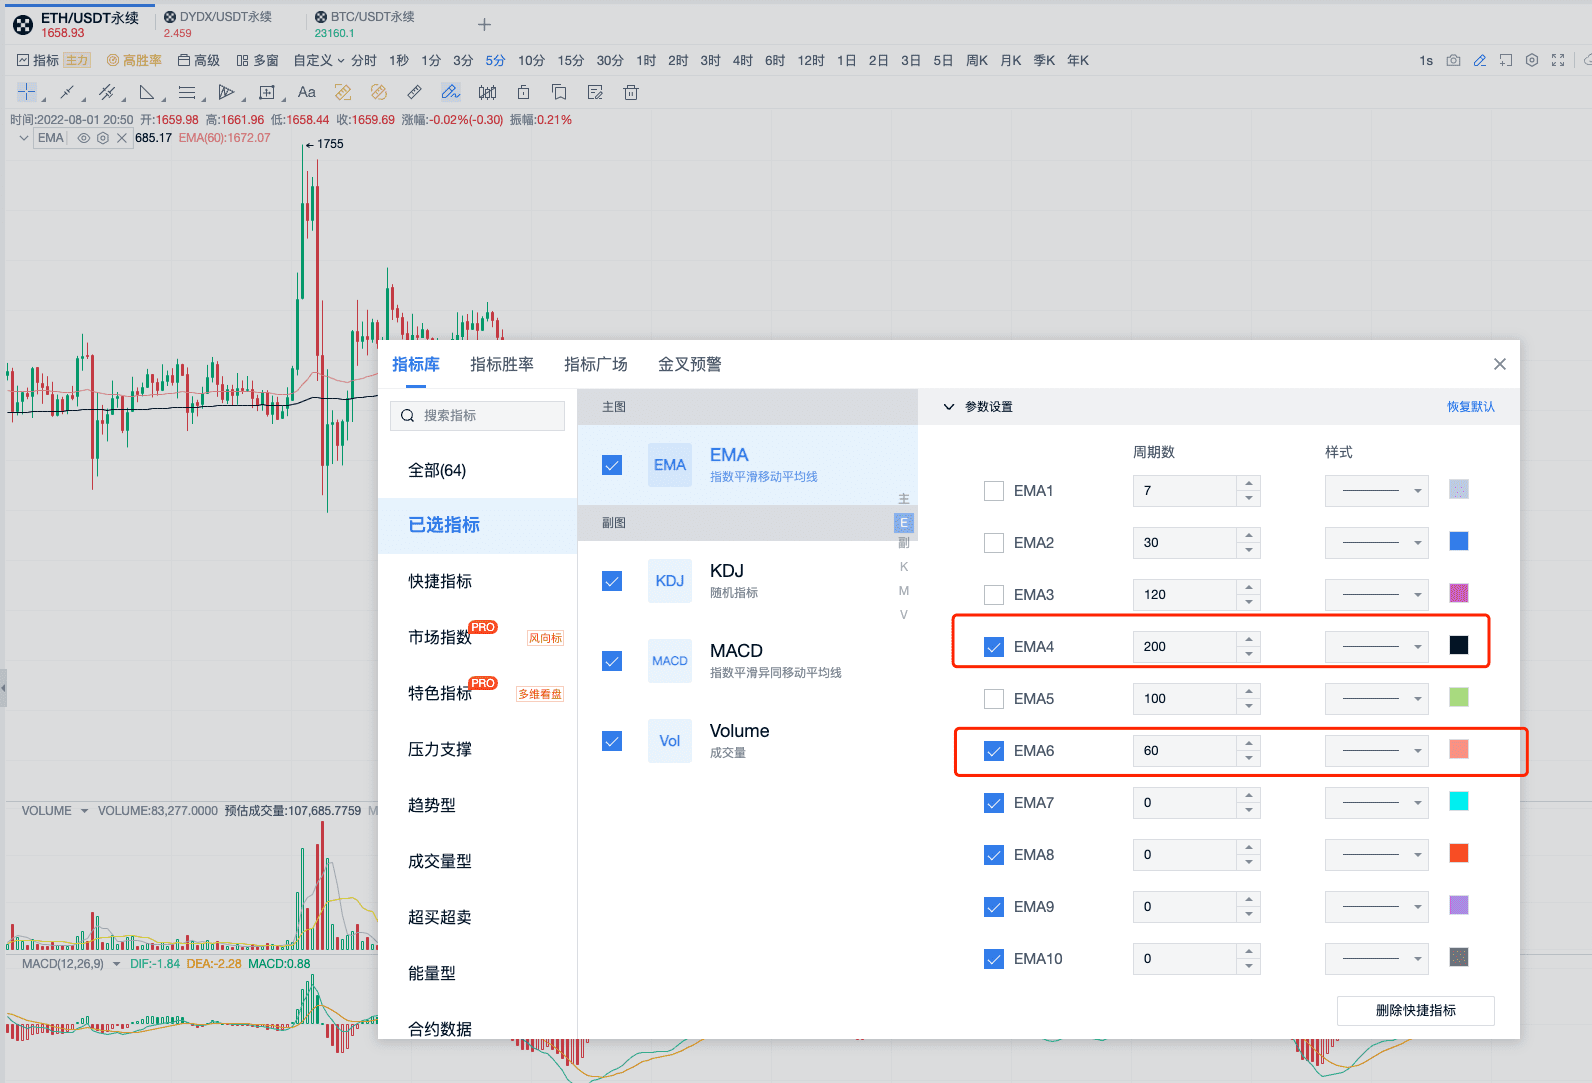The height and width of the screenshot is (1083, 1592).
Task: Click the Vol indicator icon
Action: tap(670, 741)
